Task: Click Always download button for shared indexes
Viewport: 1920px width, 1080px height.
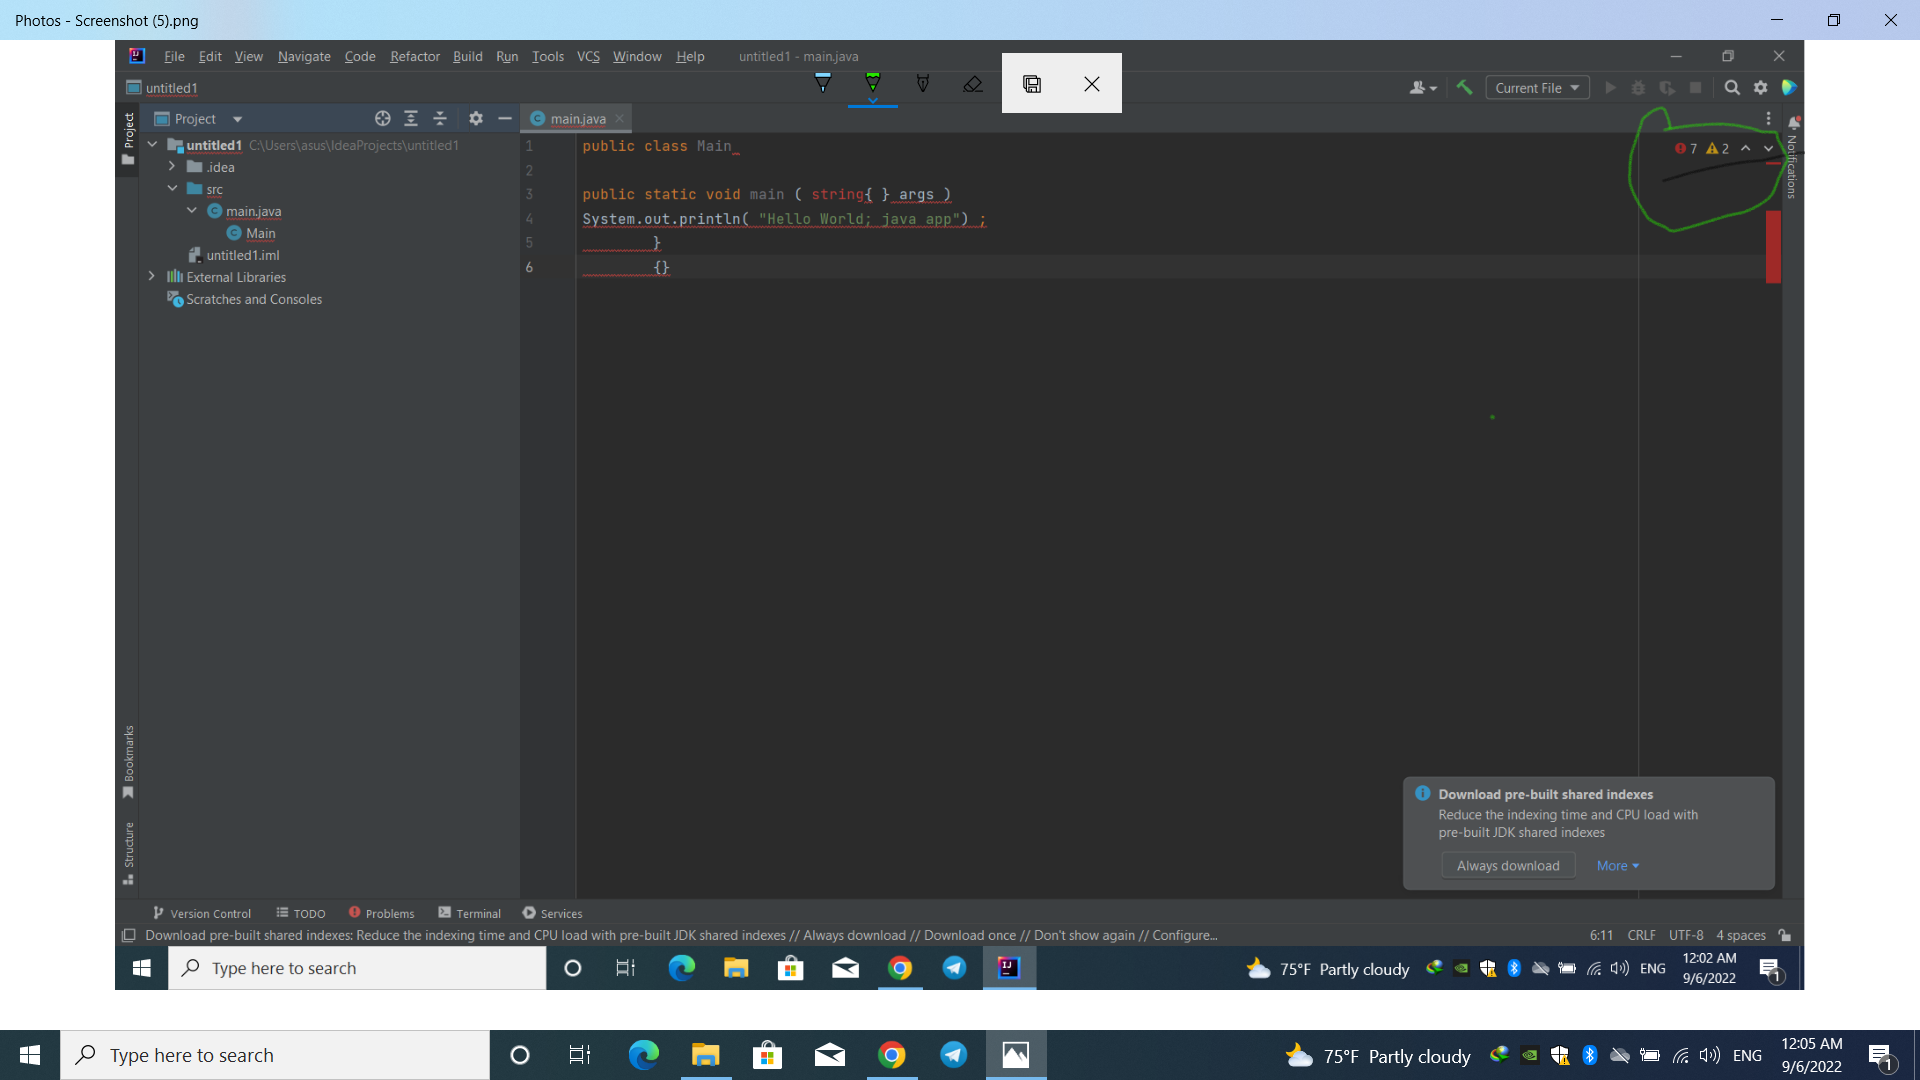Action: 1507,864
